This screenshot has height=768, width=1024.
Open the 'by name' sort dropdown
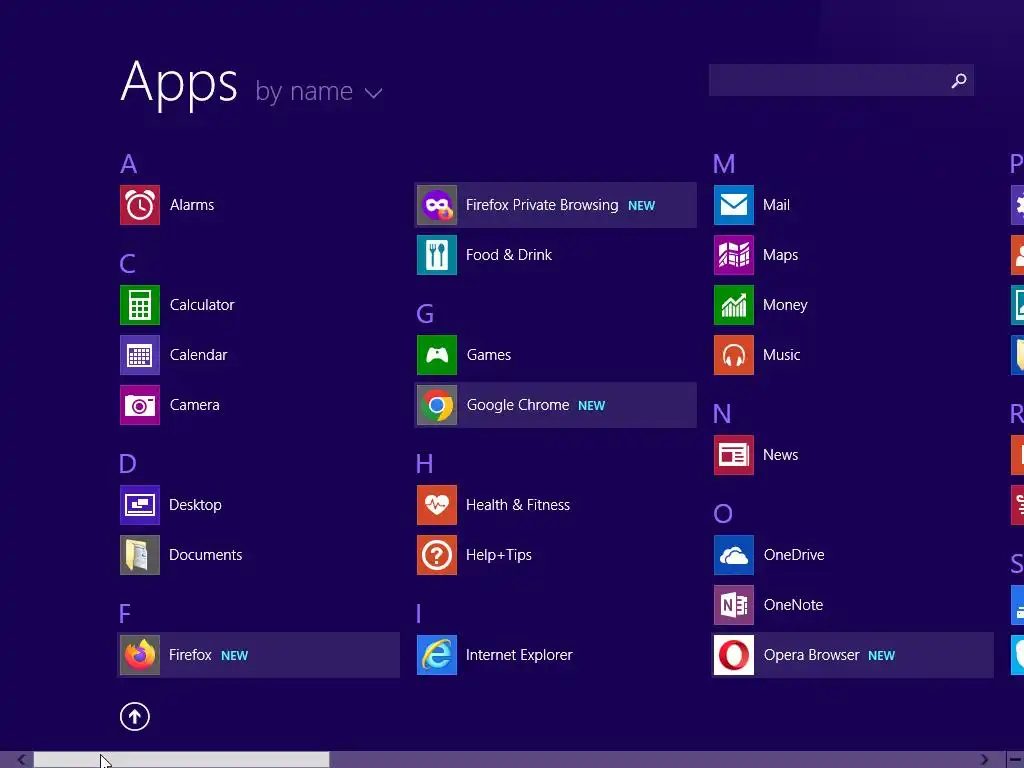click(x=319, y=92)
